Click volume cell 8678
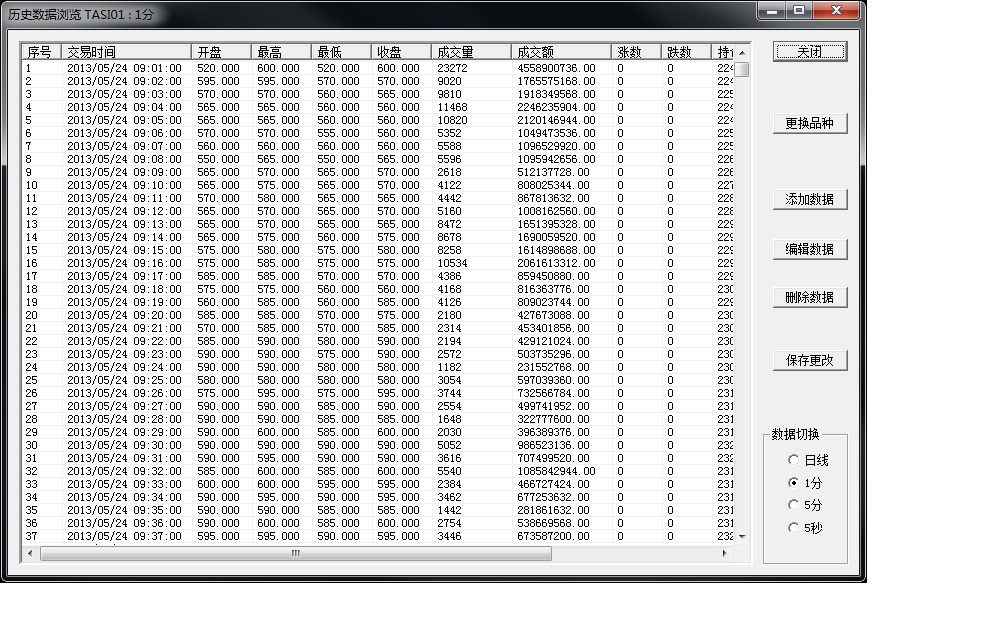This screenshot has width=1008, height=630. pos(449,237)
